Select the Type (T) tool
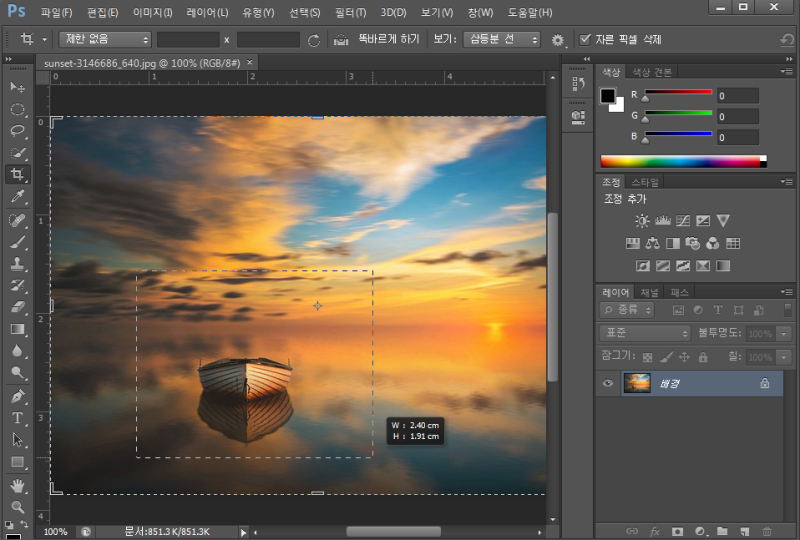Viewport: 800px width, 540px height. (x=17, y=418)
